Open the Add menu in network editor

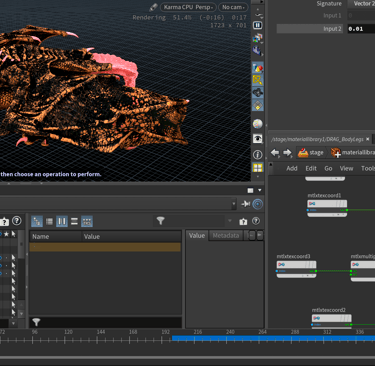292,168
